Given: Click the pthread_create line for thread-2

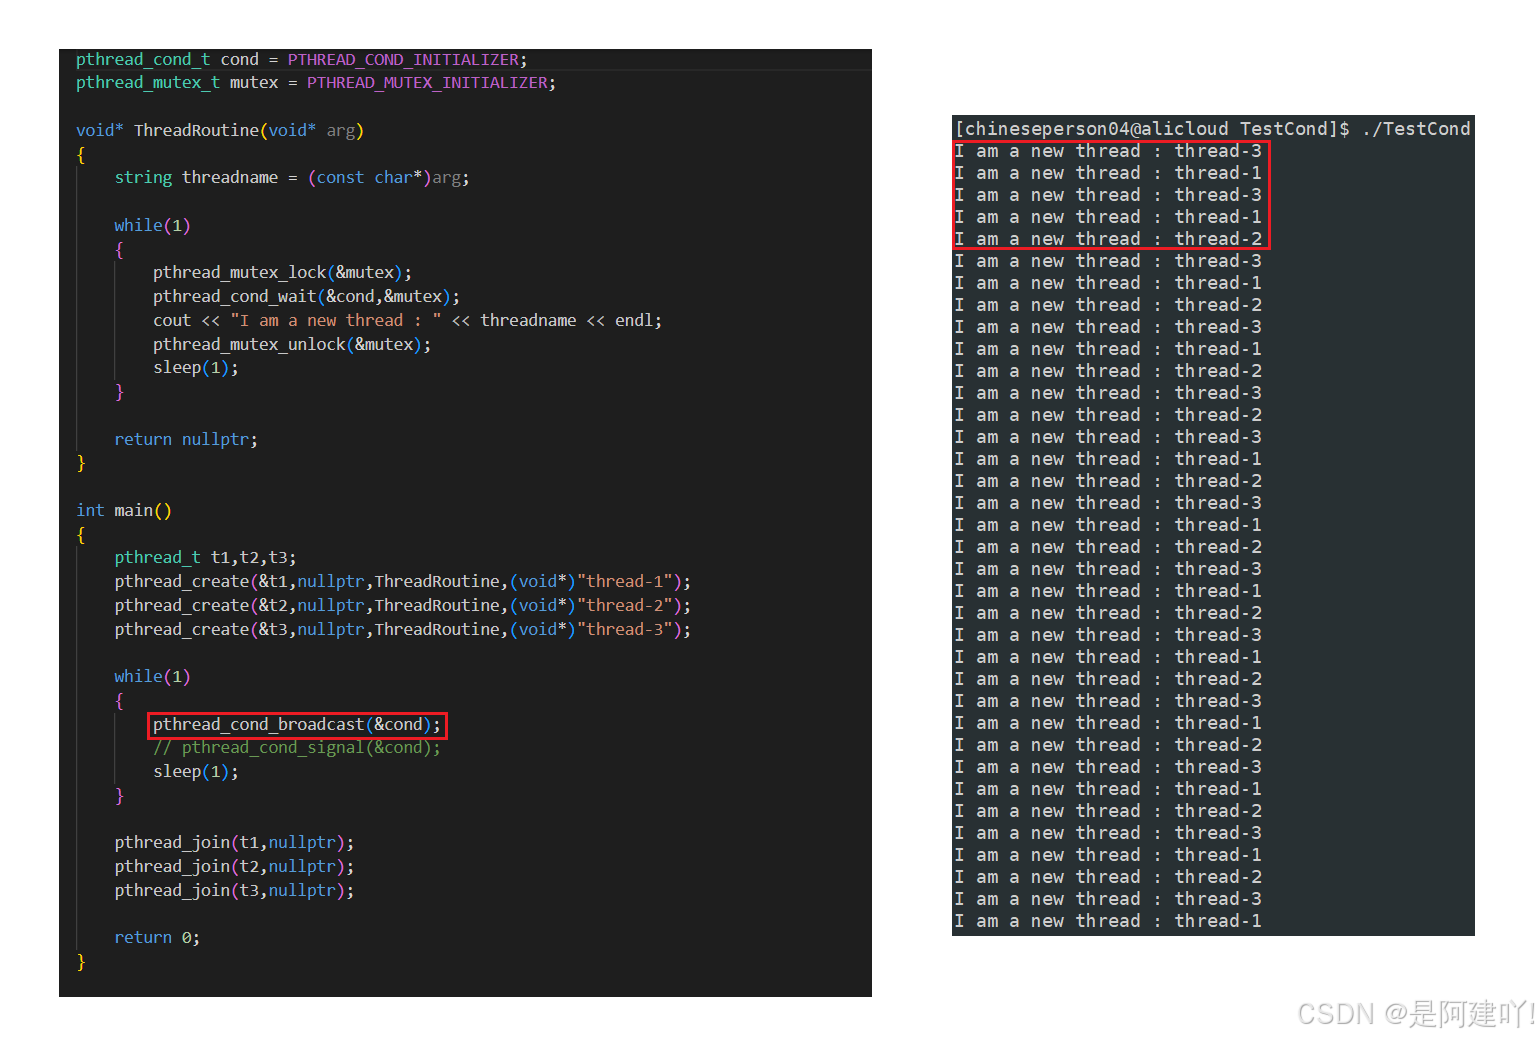Looking at the screenshot, I should click(x=402, y=606).
